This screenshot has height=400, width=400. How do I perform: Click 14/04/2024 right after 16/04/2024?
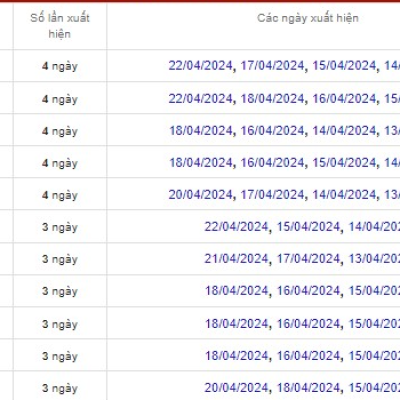(x=344, y=131)
